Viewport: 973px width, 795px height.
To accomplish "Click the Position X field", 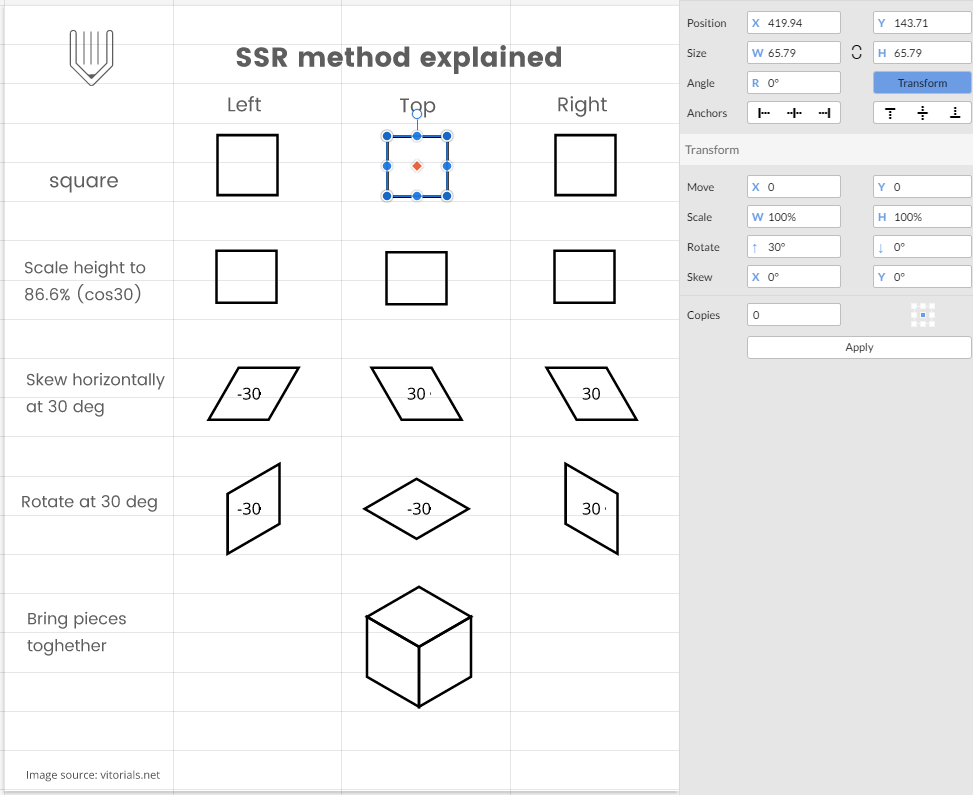I will pos(794,23).
